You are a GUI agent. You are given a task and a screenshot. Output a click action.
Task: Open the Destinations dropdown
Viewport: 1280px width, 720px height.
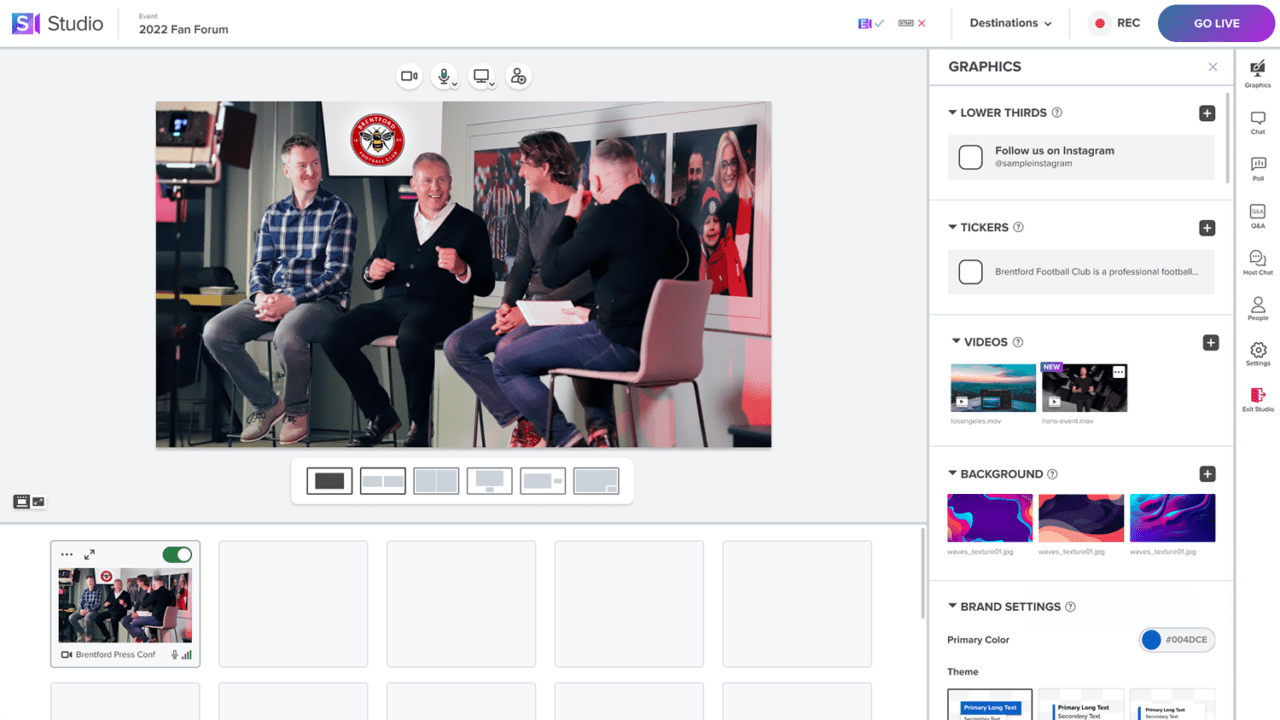coord(1011,23)
